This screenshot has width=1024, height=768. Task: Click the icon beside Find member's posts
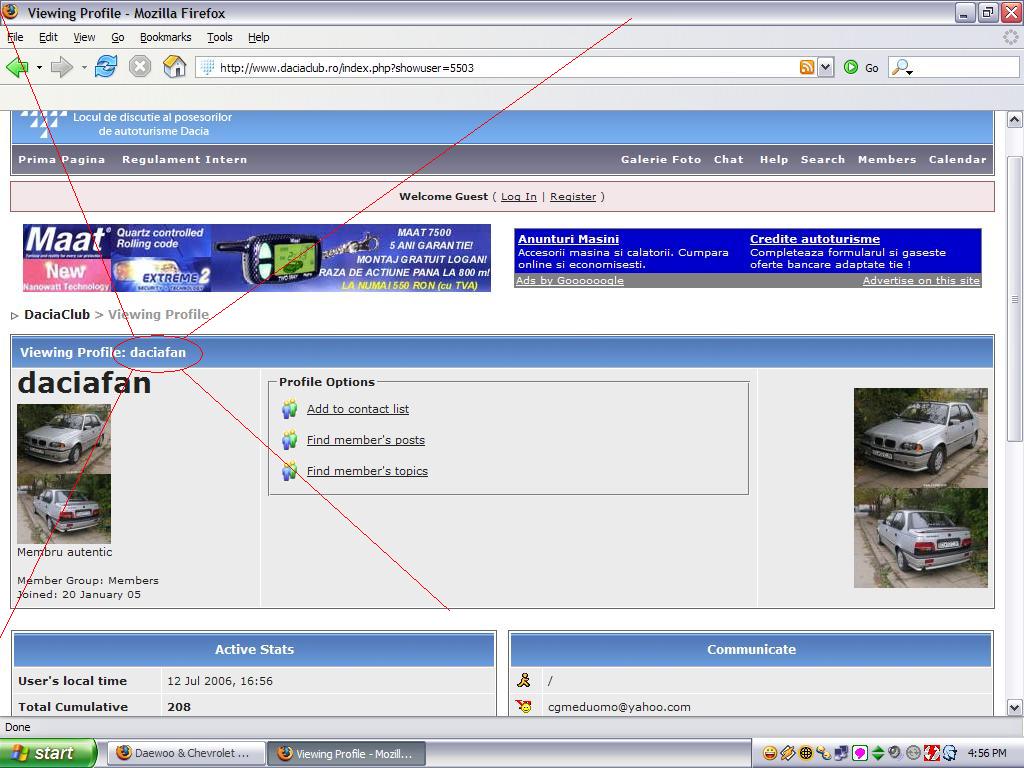point(290,440)
